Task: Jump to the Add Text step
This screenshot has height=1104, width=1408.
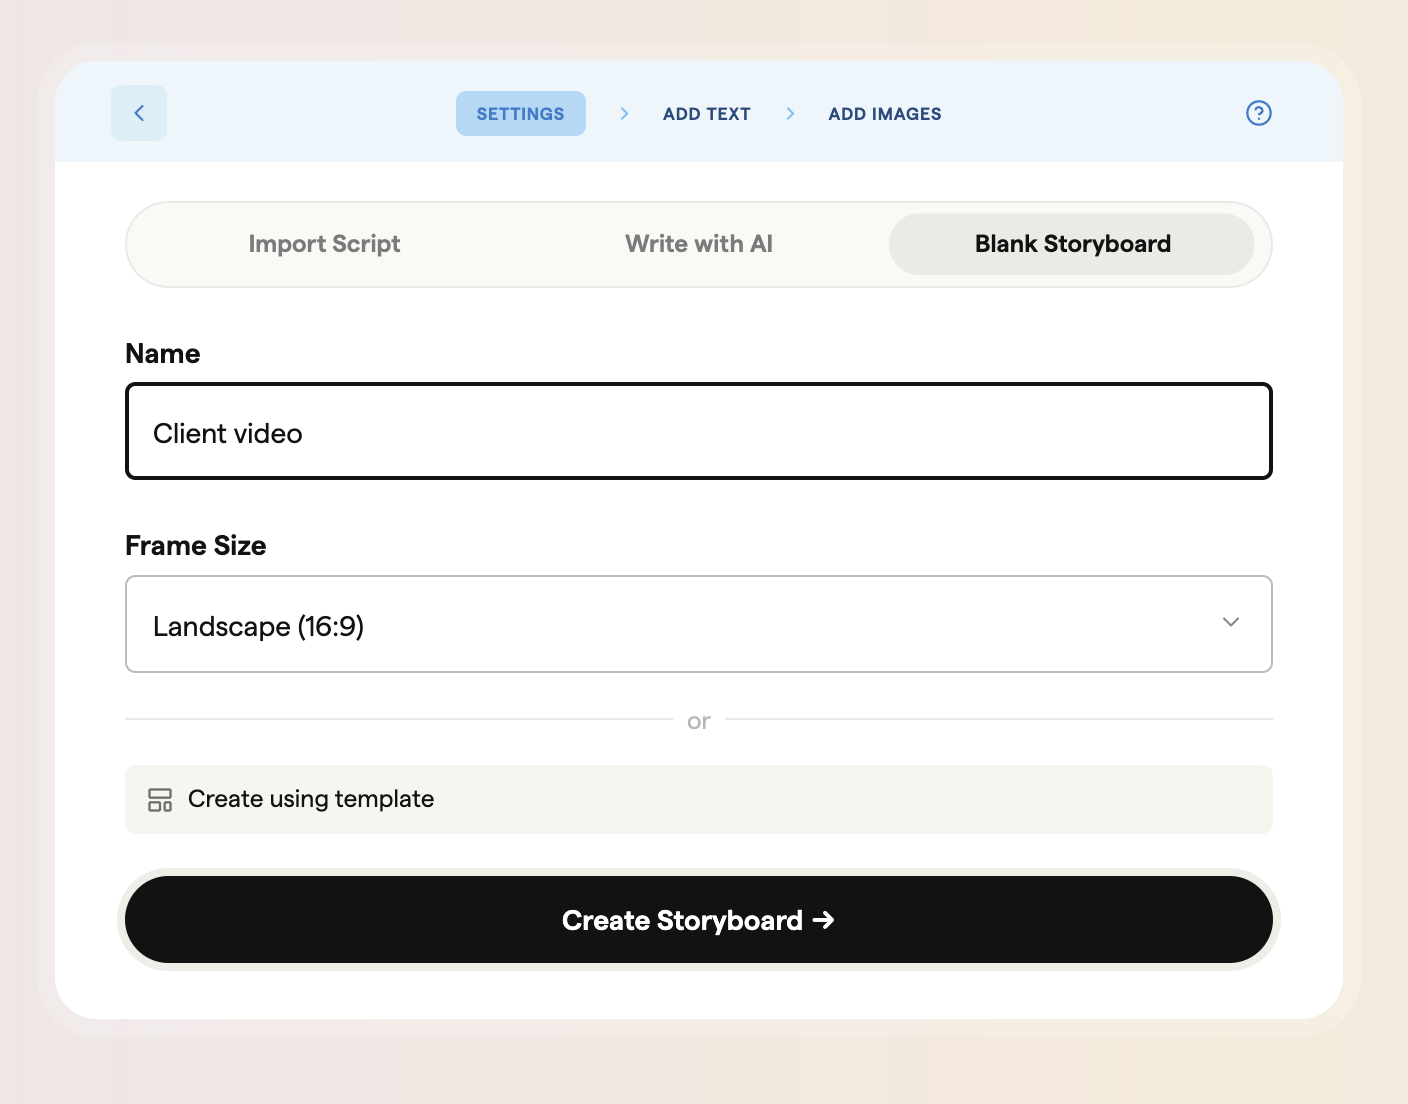Action: [706, 114]
